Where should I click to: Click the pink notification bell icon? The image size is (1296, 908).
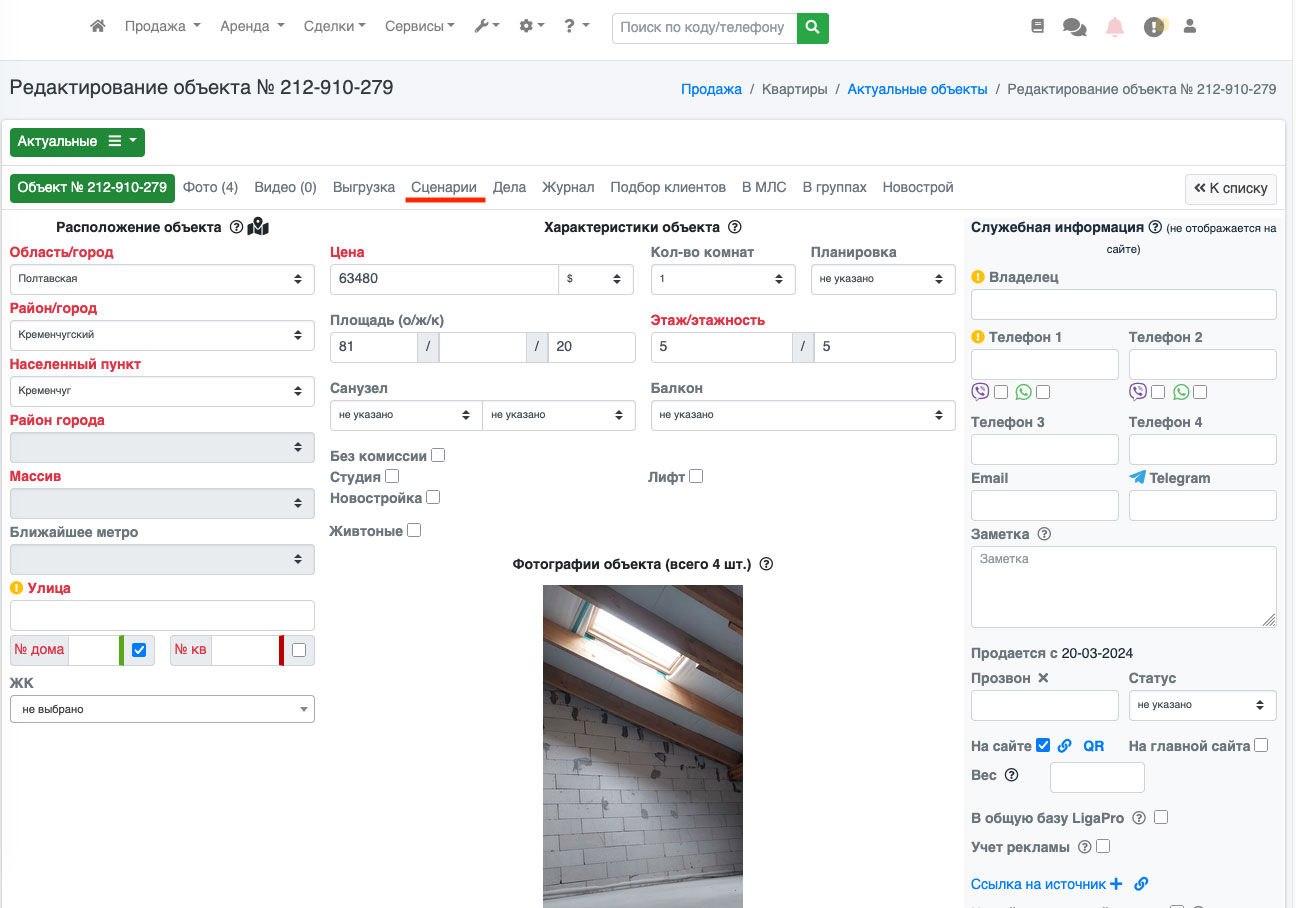[x=1115, y=27]
